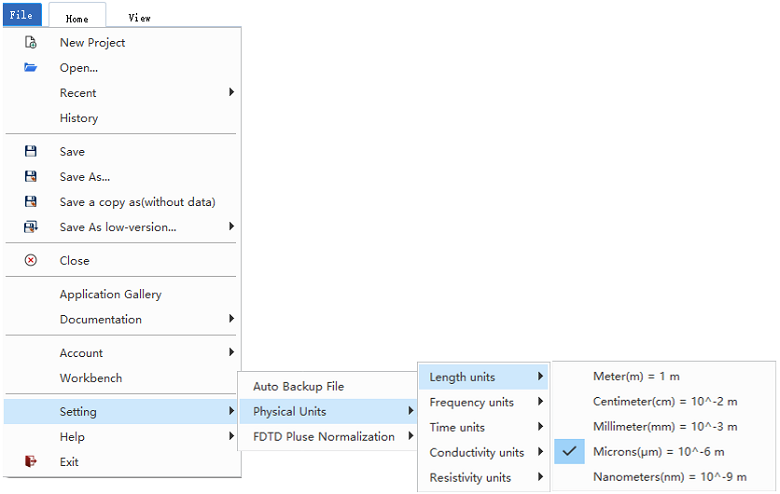Viewport: 780px width, 494px height.
Task: Click the Recent menu label
Action: [x=78, y=93]
